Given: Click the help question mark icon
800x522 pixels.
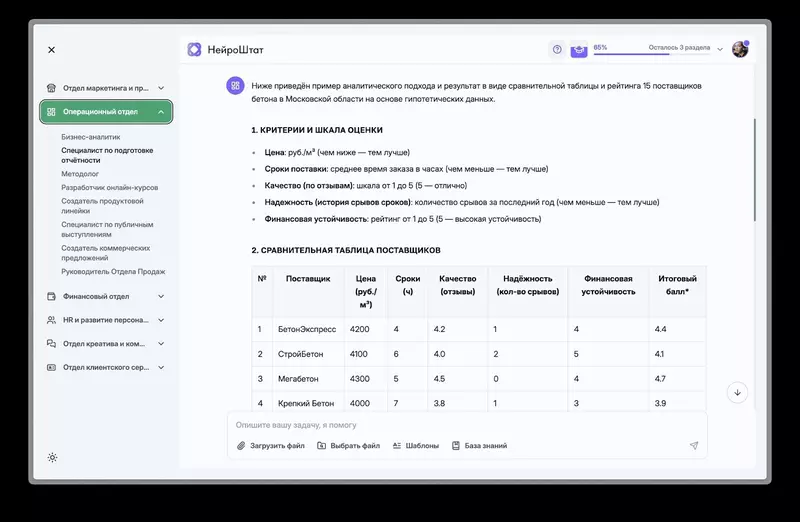Looking at the screenshot, I should coord(557,49).
